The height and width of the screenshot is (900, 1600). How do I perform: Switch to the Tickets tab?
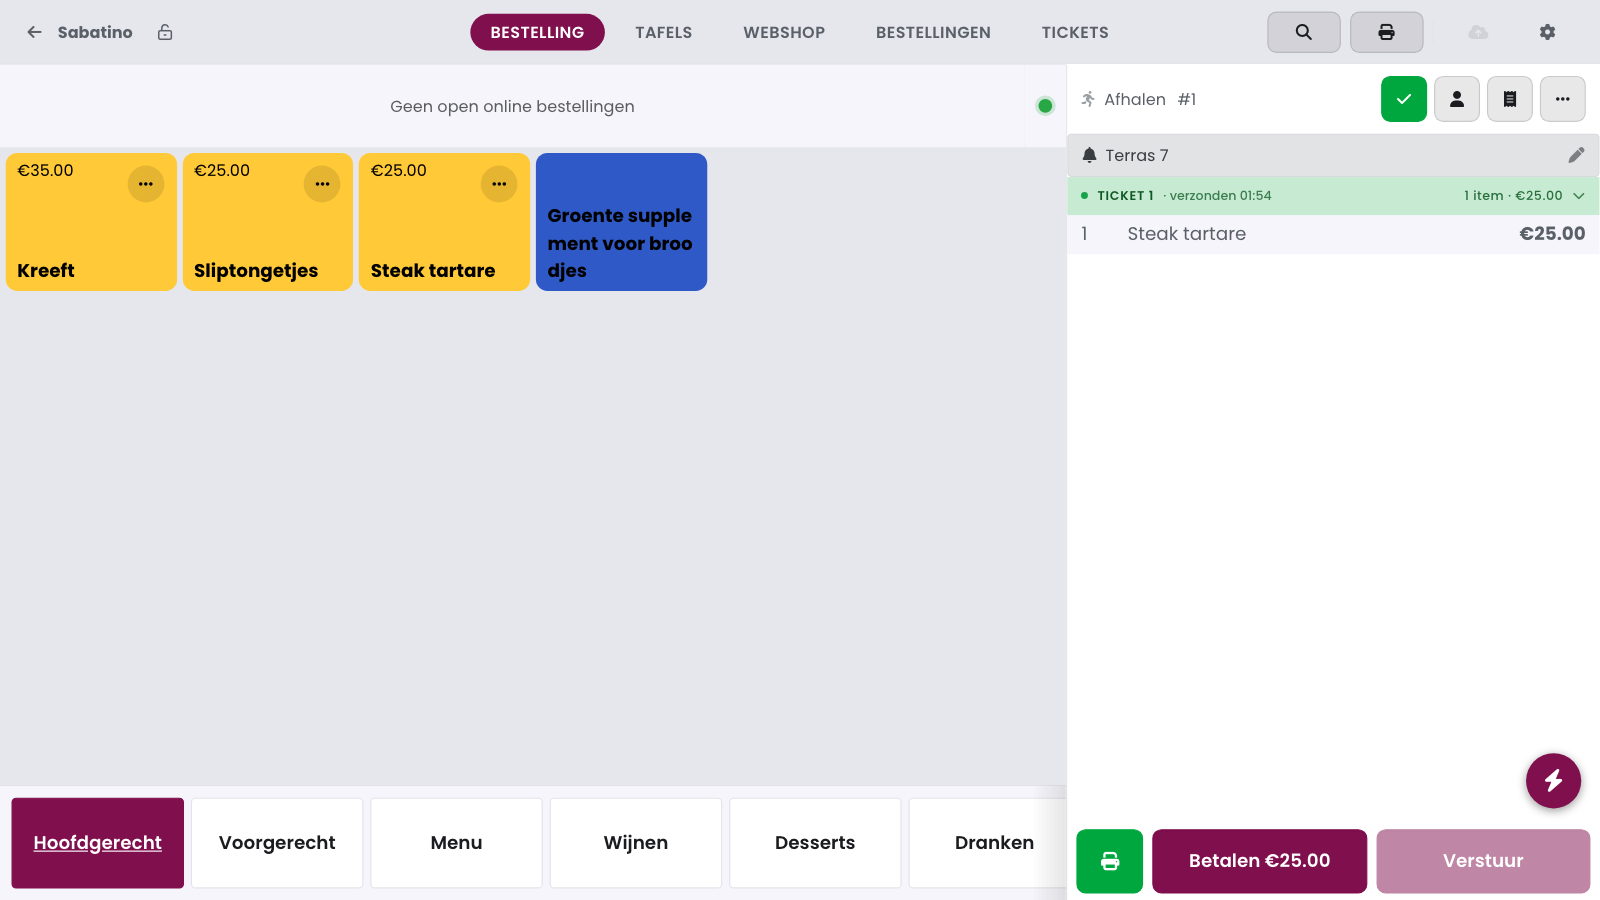(1075, 32)
